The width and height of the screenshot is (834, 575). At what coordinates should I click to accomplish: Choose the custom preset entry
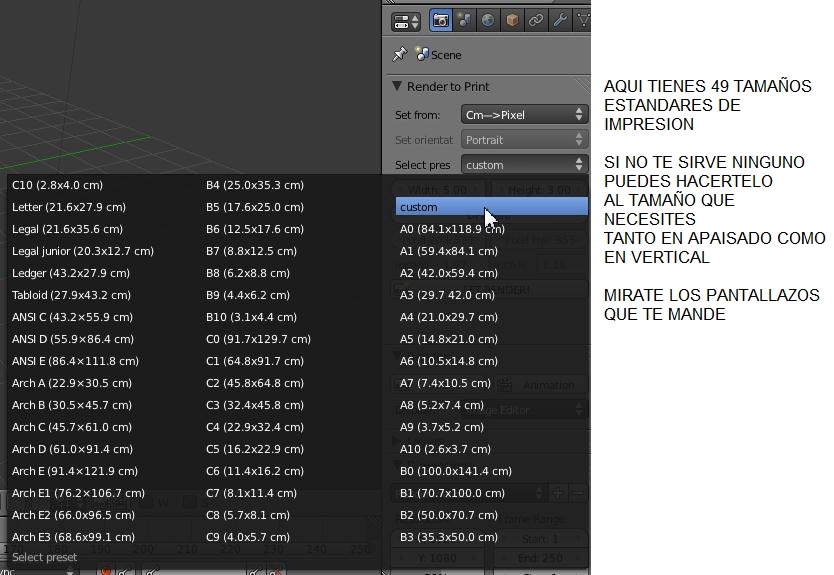(491, 207)
